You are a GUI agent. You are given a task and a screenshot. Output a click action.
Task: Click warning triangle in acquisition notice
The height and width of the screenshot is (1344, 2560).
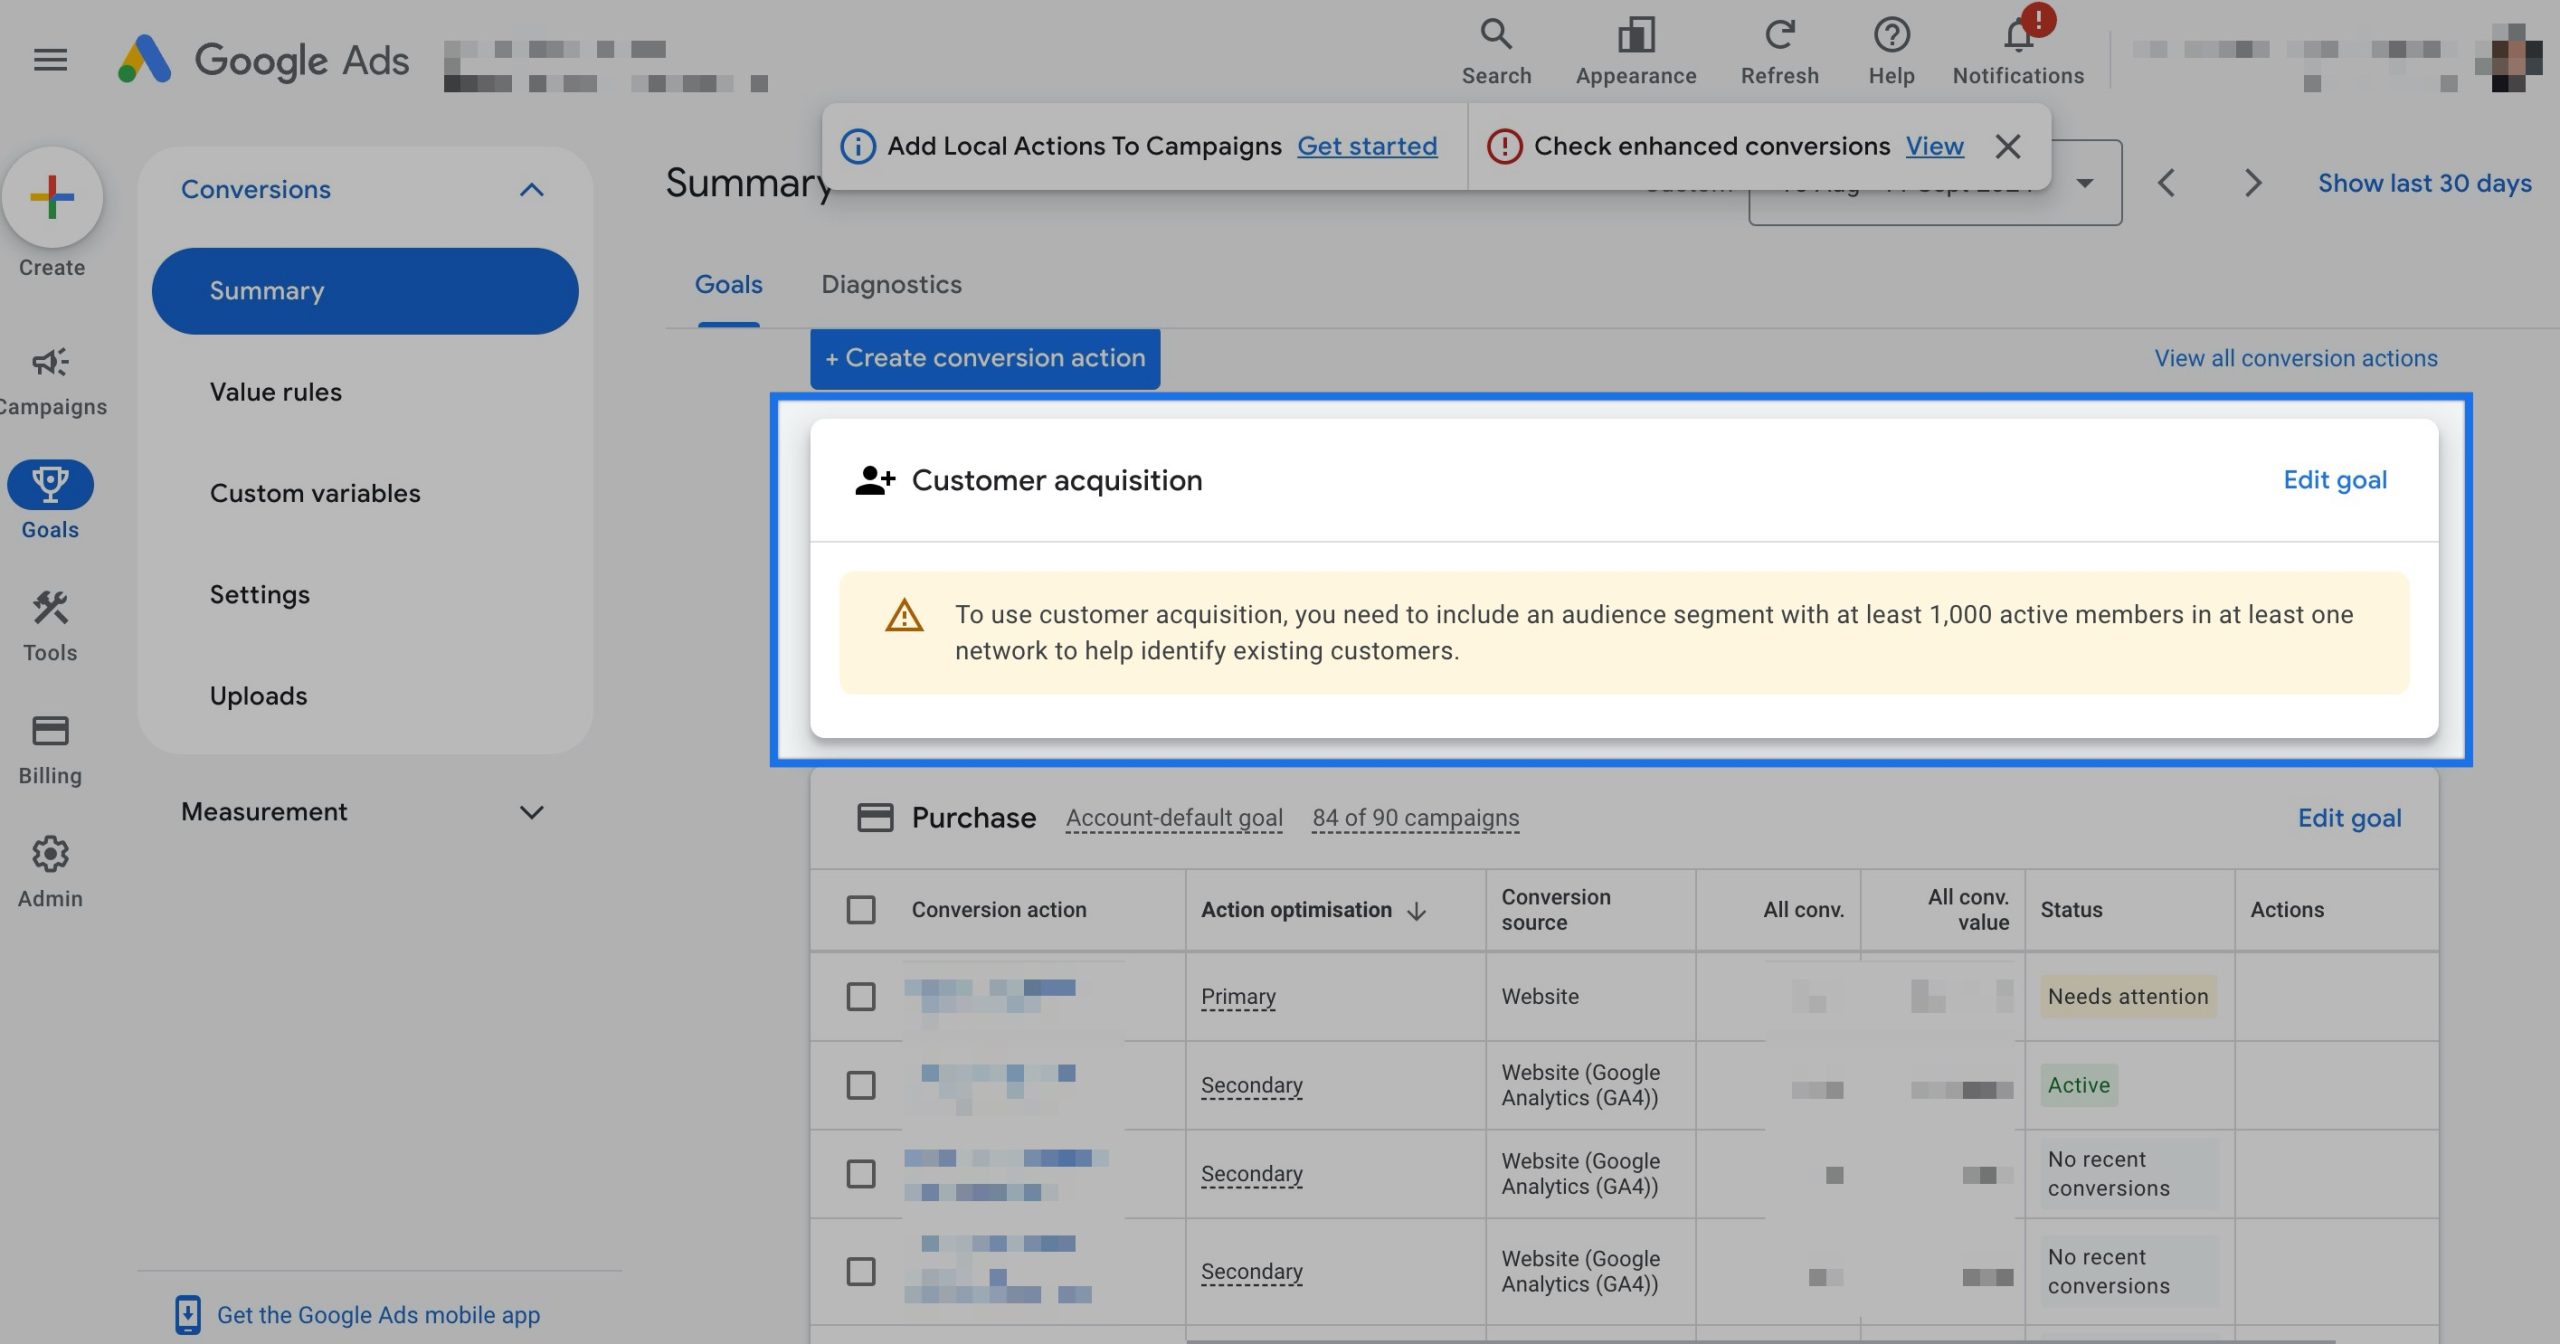tap(904, 615)
